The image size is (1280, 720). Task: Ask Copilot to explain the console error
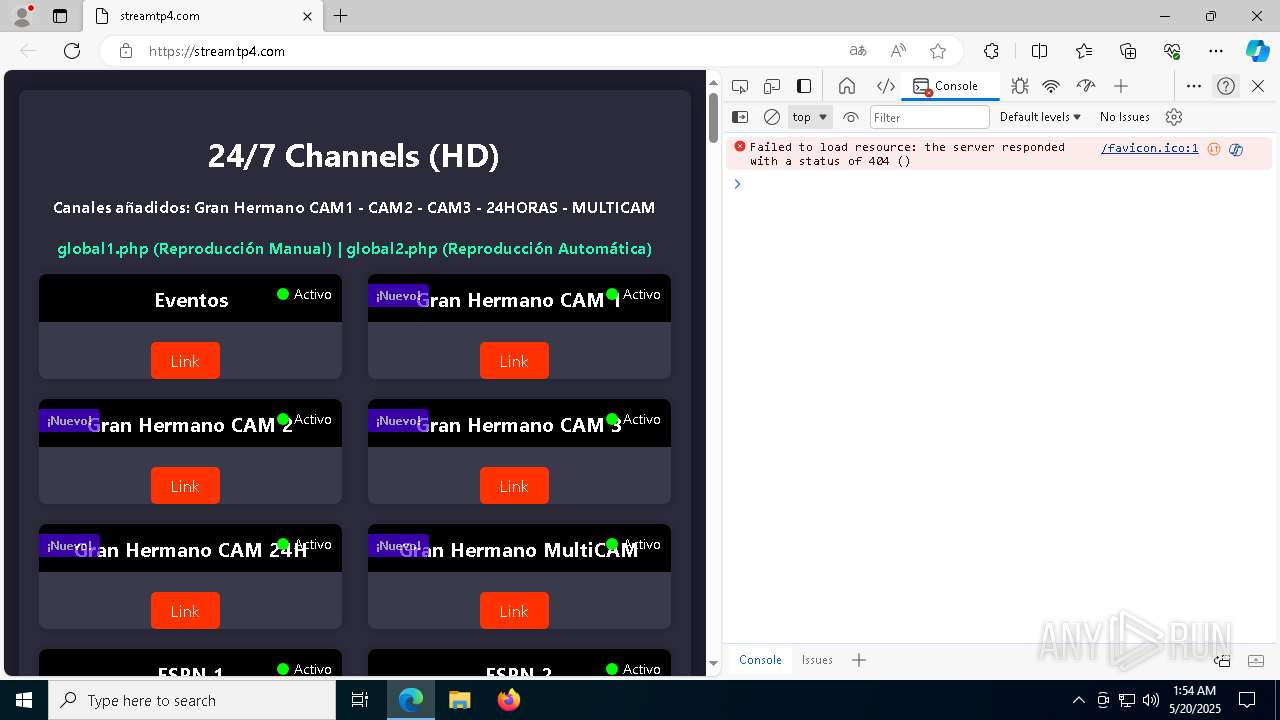[x=1236, y=149]
